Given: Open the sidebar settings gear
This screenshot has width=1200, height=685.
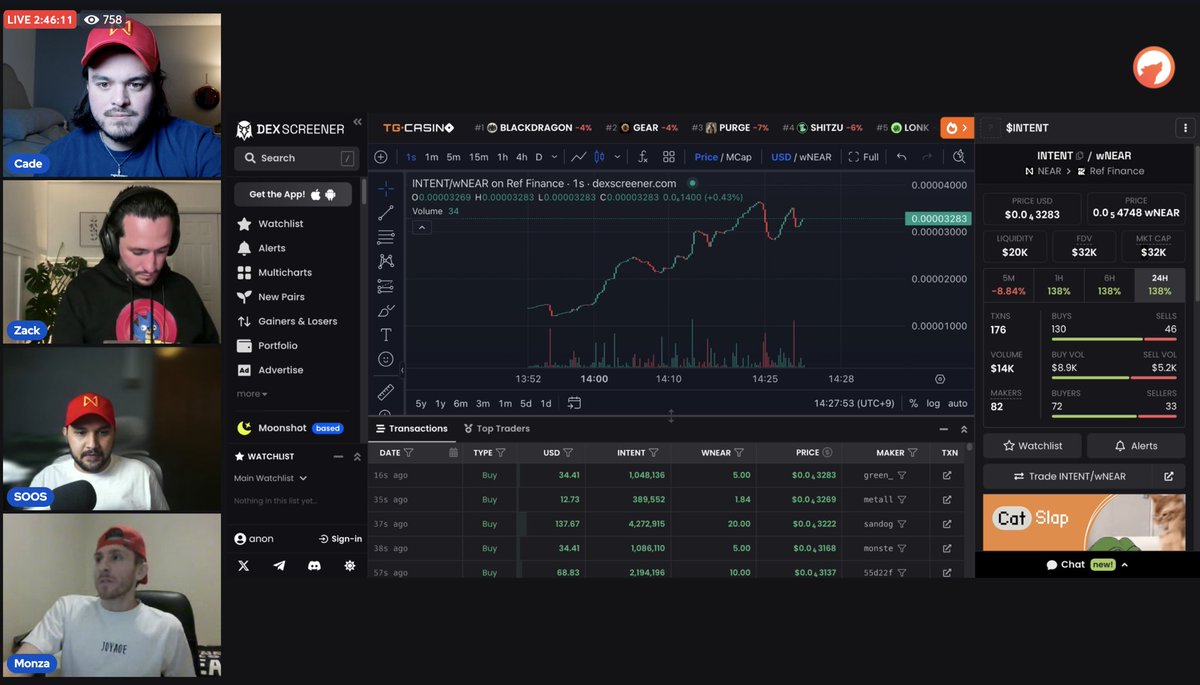Looking at the screenshot, I should (349, 566).
